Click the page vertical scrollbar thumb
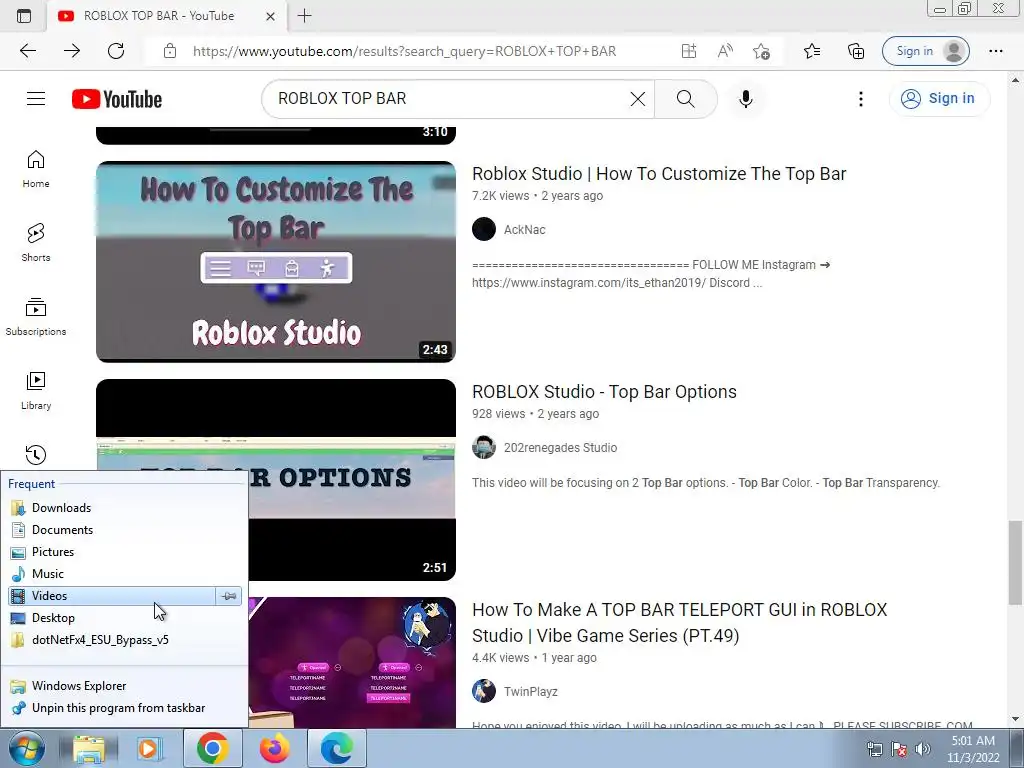This screenshot has height=768, width=1024. point(1014,563)
